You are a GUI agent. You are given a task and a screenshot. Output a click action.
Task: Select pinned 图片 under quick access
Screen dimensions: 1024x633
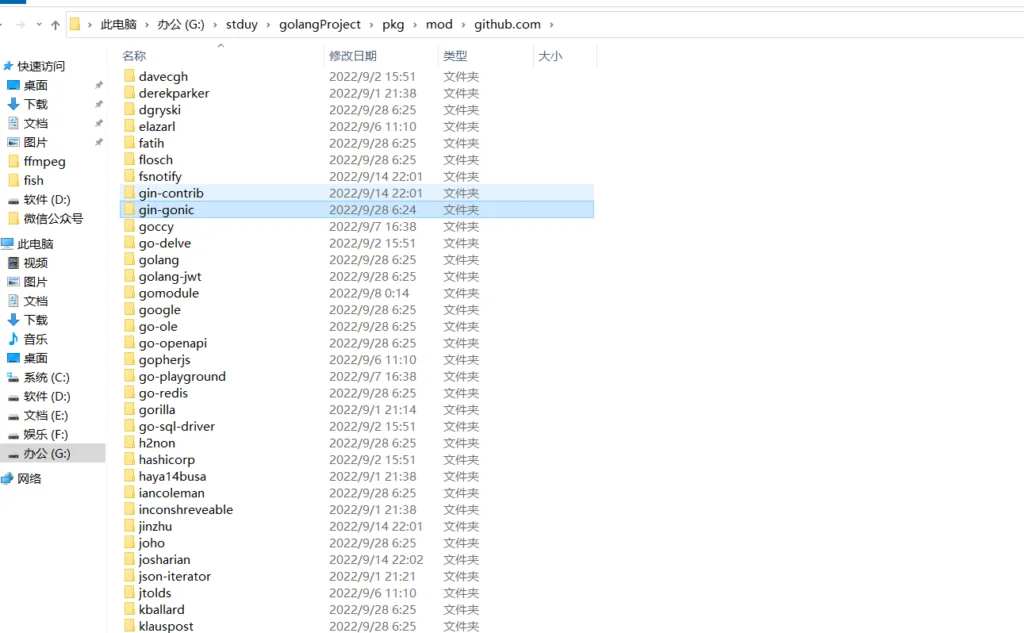coord(35,142)
